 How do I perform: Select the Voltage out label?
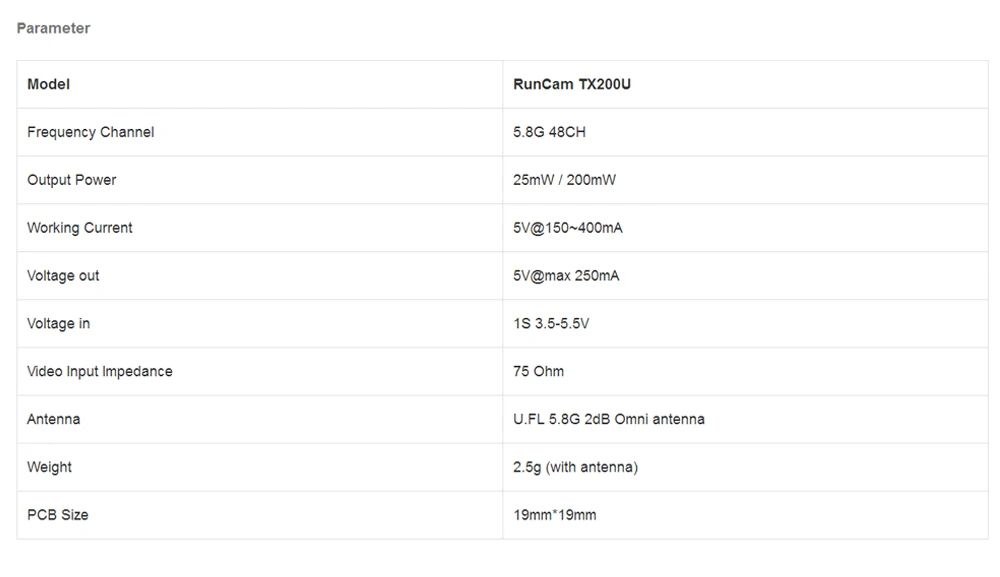tap(63, 276)
